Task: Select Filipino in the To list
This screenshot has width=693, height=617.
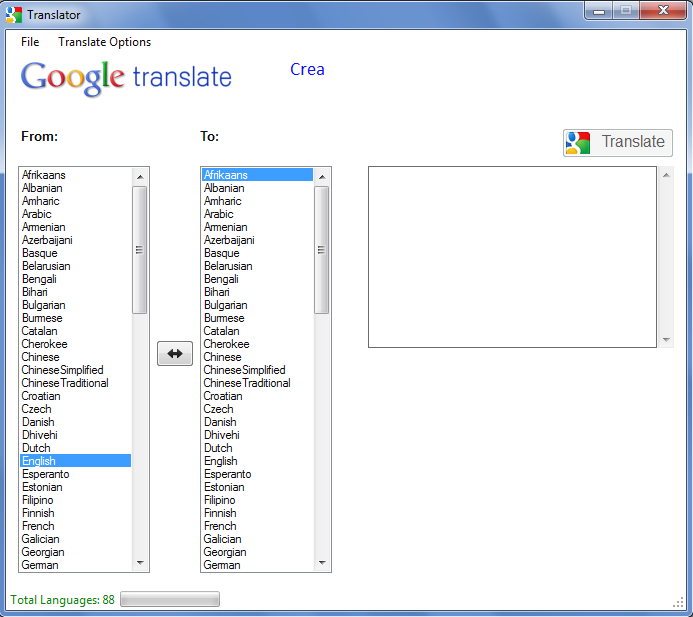Action: coord(258,500)
